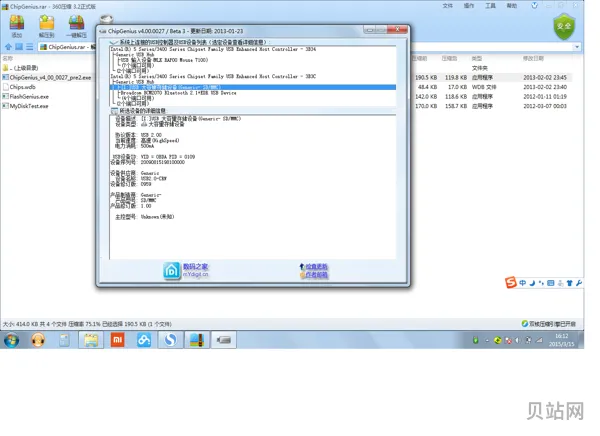This screenshot has width=600, height=436.
Task: Click the taskbar clock showing 16:12
Action: click(x=561, y=340)
